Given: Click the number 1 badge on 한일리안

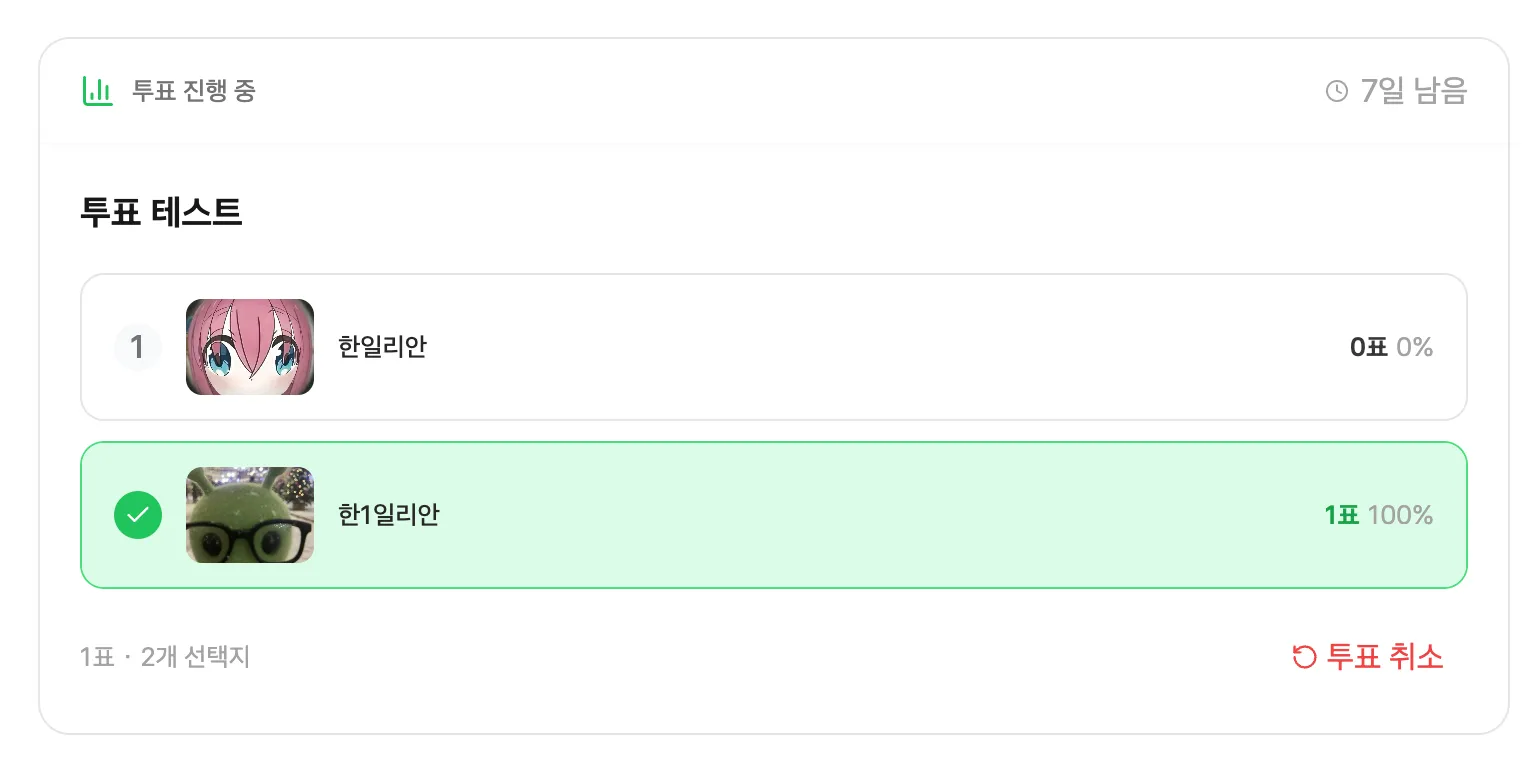Looking at the screenshot, I should (x=138, y=347).
